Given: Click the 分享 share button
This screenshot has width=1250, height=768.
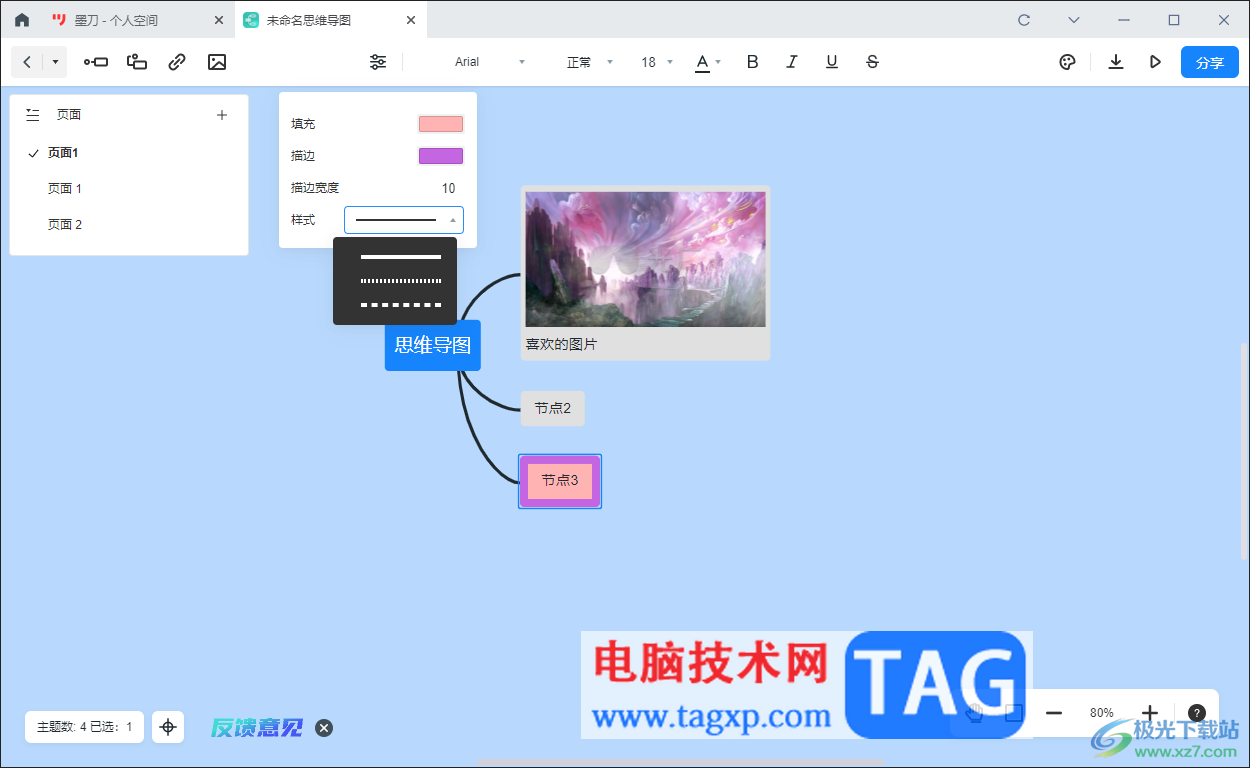Looking at the screenshot, I should point(1210,62).
